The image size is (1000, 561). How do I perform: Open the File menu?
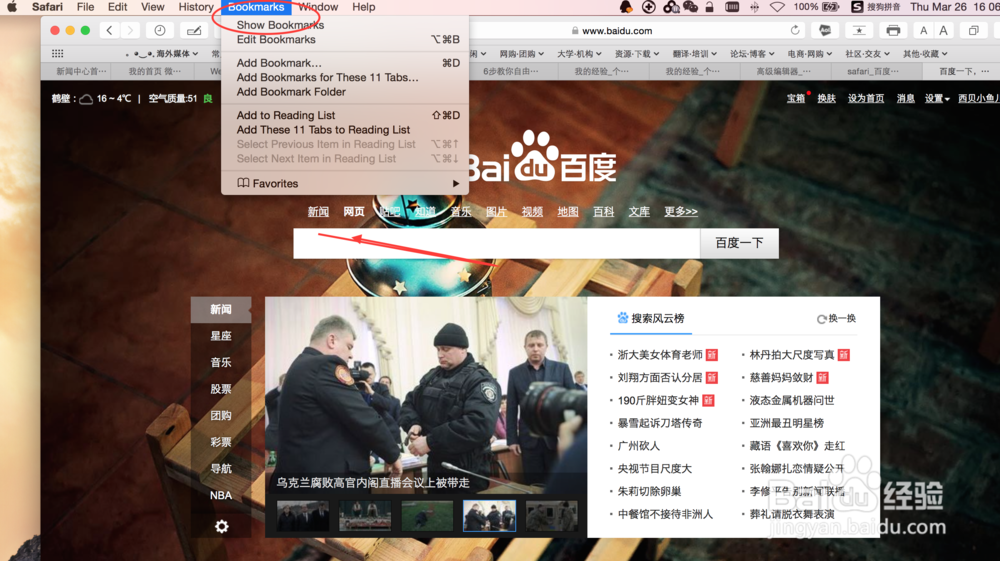click(85, 7)
